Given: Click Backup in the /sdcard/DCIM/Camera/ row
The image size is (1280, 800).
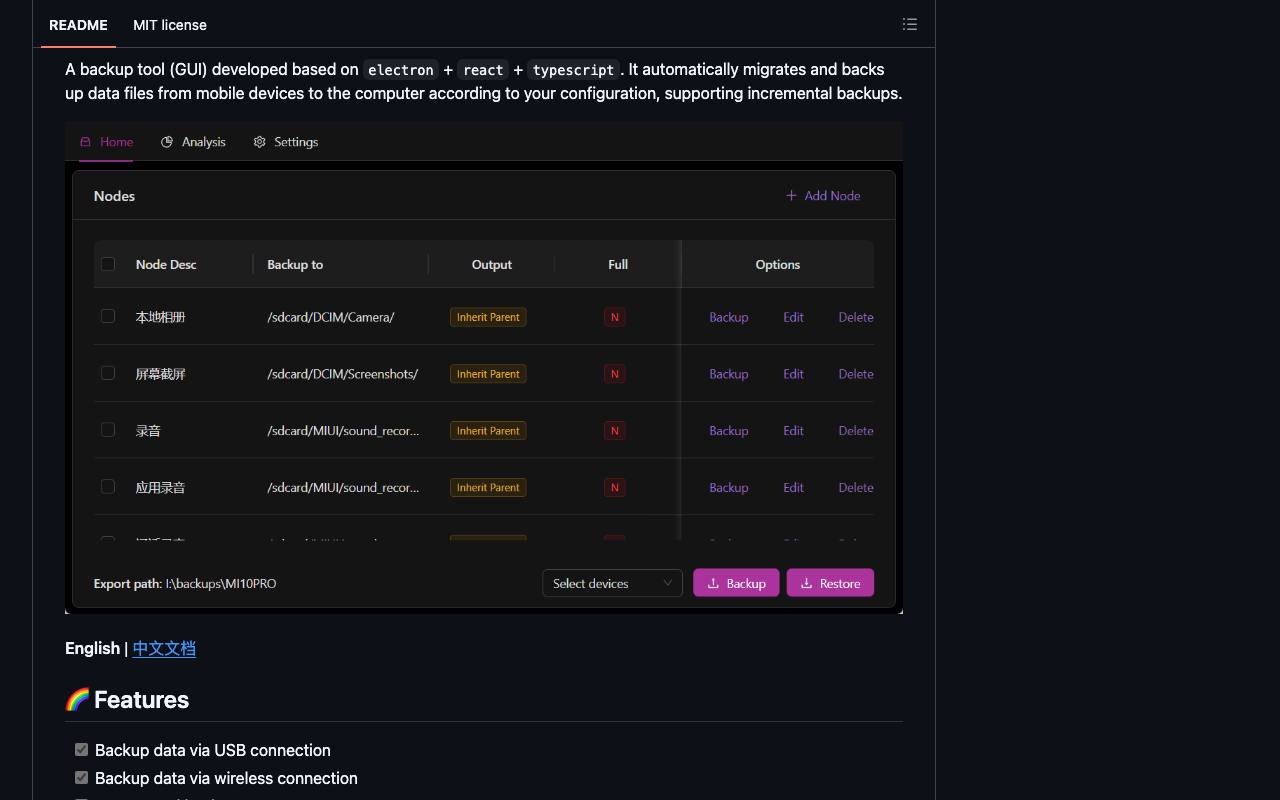Looking at the screenshot, I should tap(729, 317).
